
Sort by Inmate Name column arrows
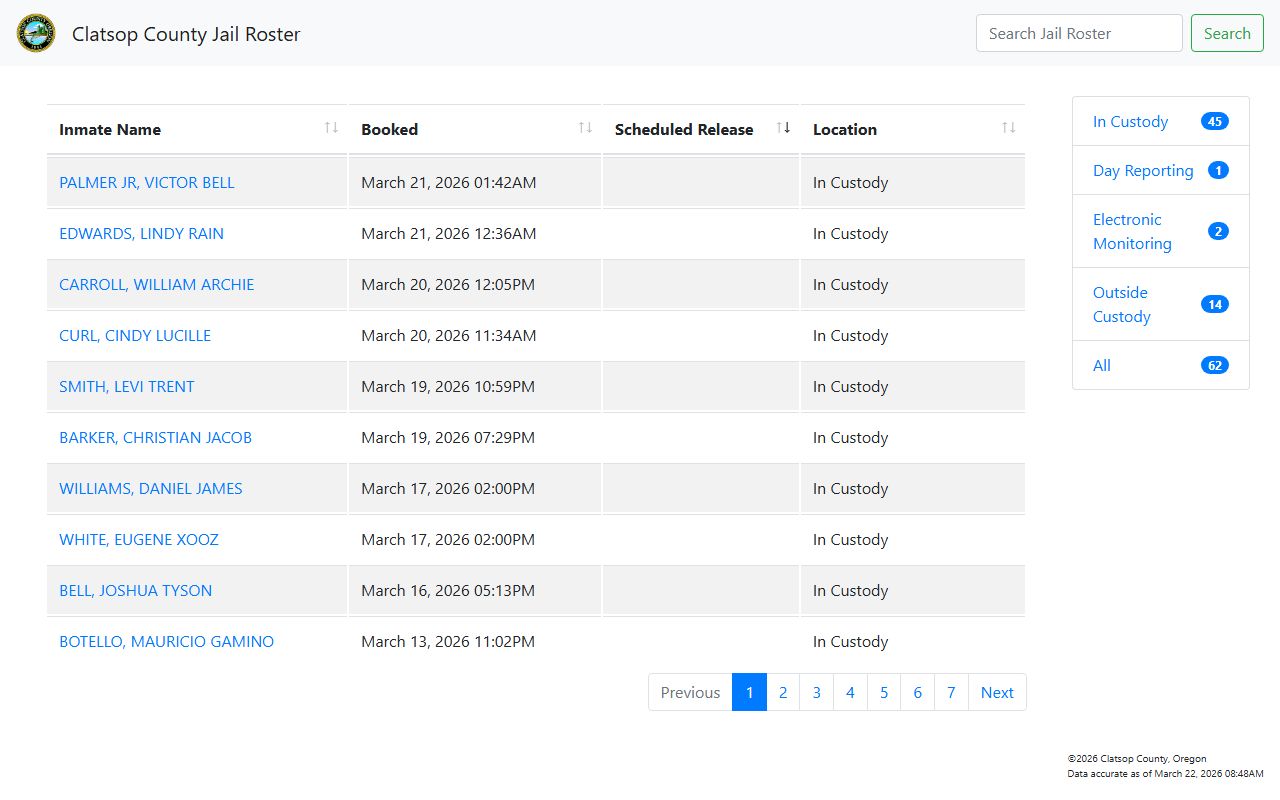click(x=331, y=128)
